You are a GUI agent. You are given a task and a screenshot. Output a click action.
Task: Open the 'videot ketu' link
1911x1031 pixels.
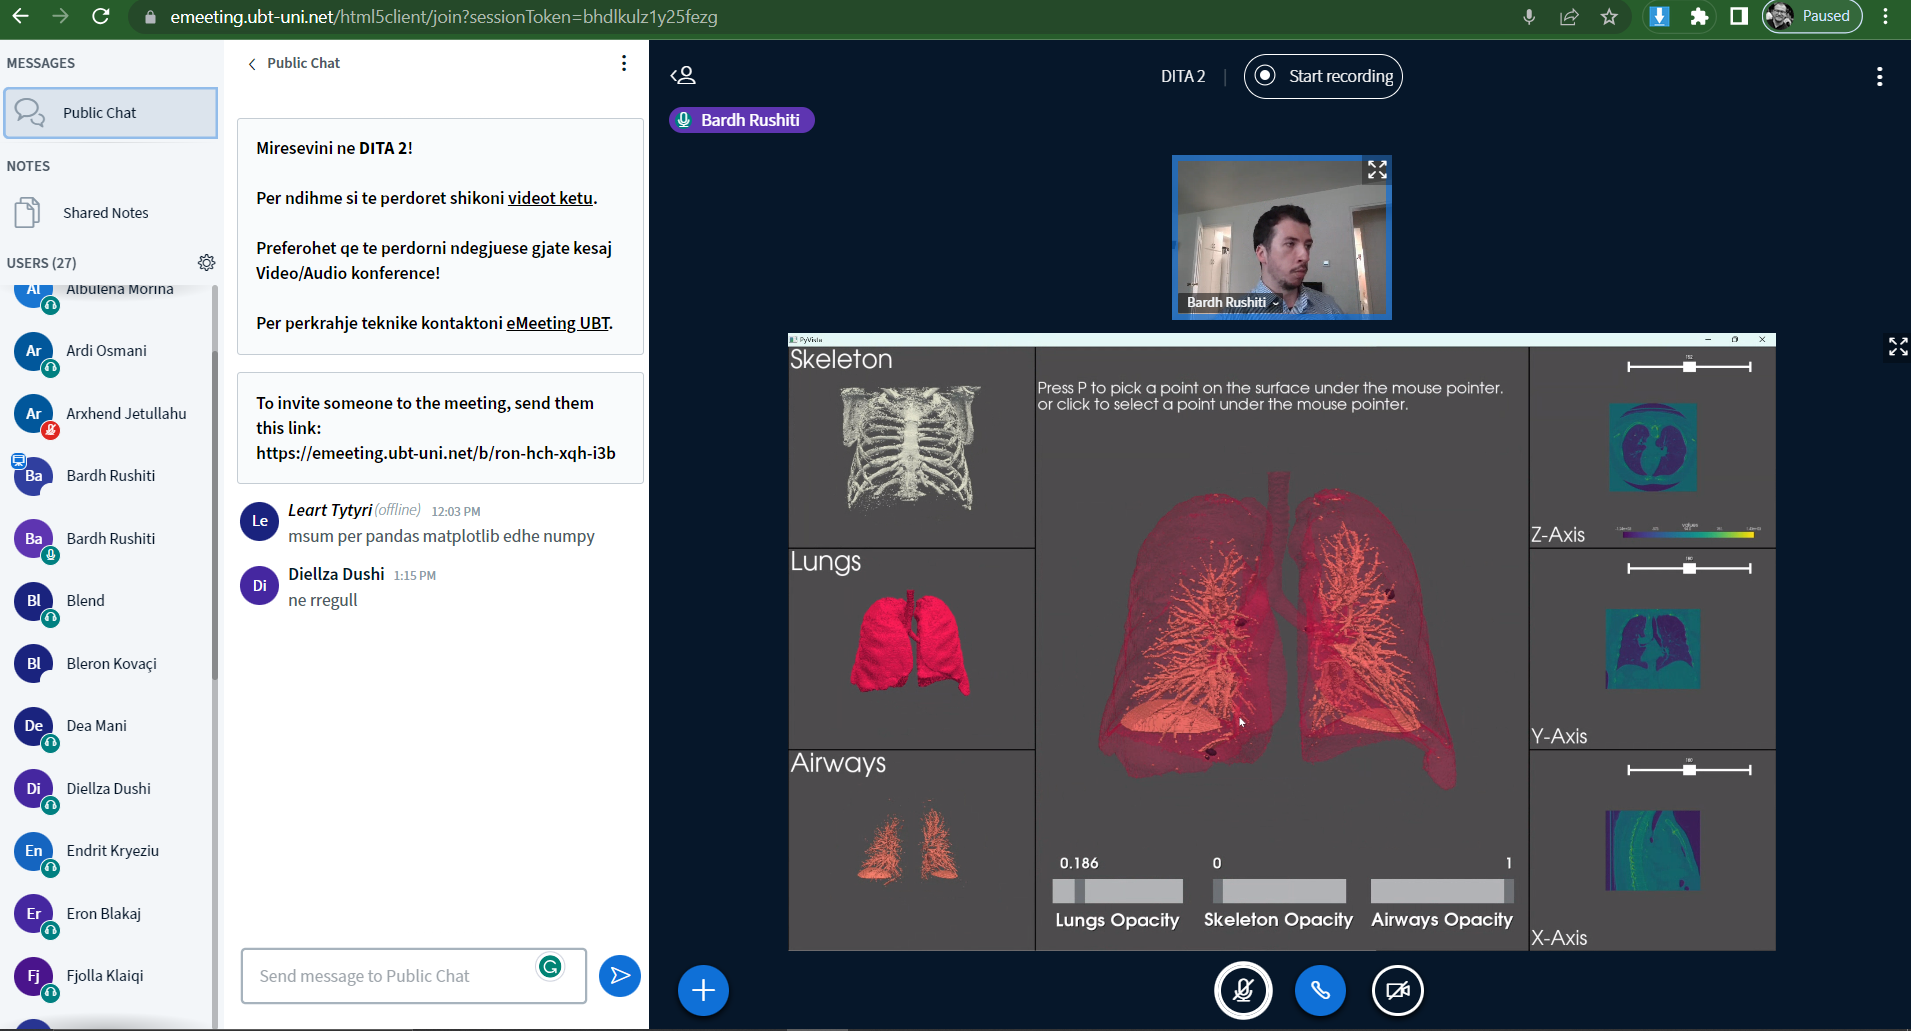coord(550,198)
